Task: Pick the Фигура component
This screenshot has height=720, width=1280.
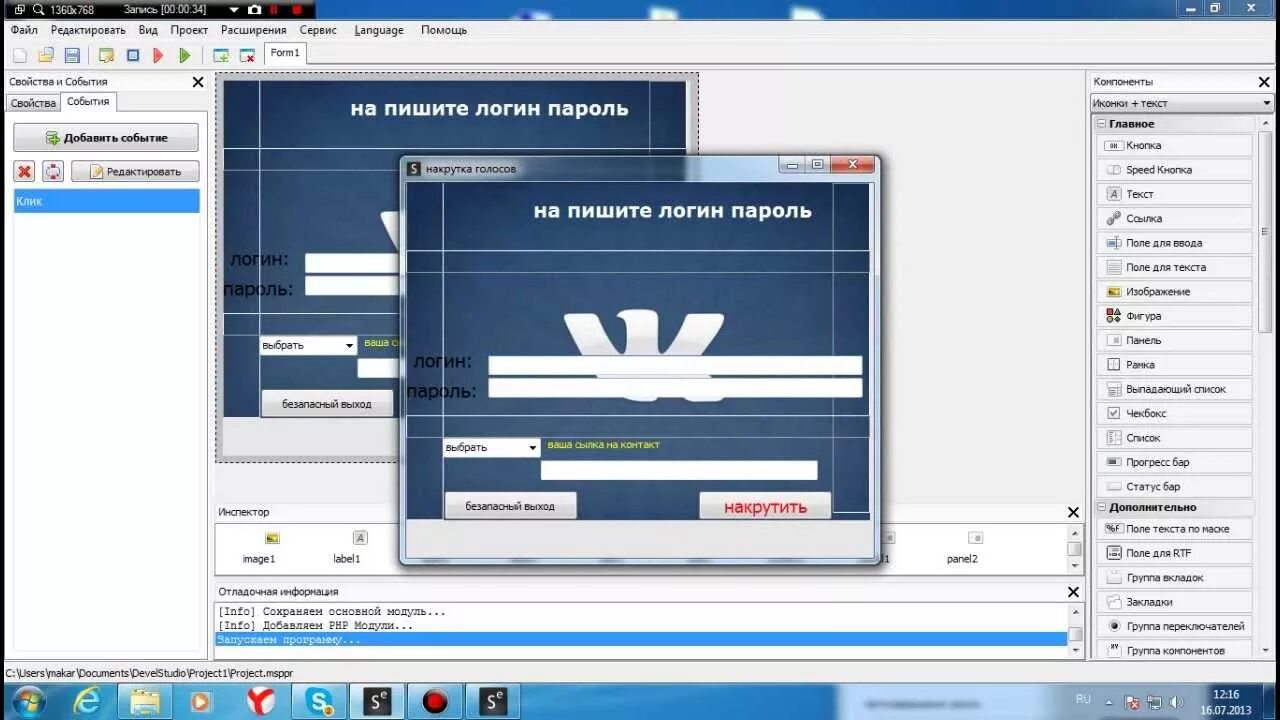Action: click(1175, 316)
